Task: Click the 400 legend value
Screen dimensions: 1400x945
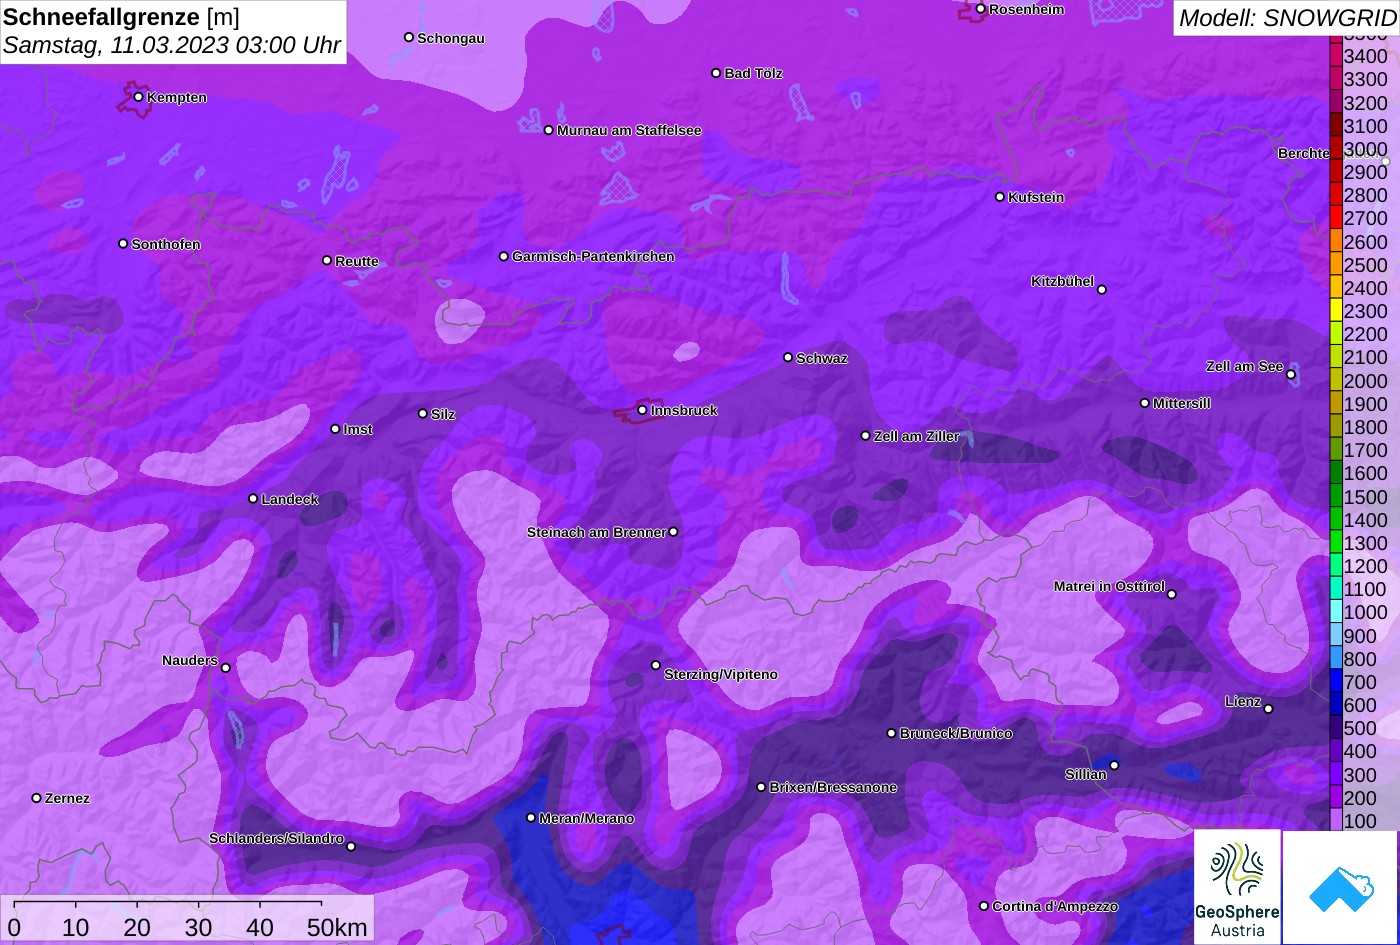Action: pyautogui.click(x=1360, y=751)
